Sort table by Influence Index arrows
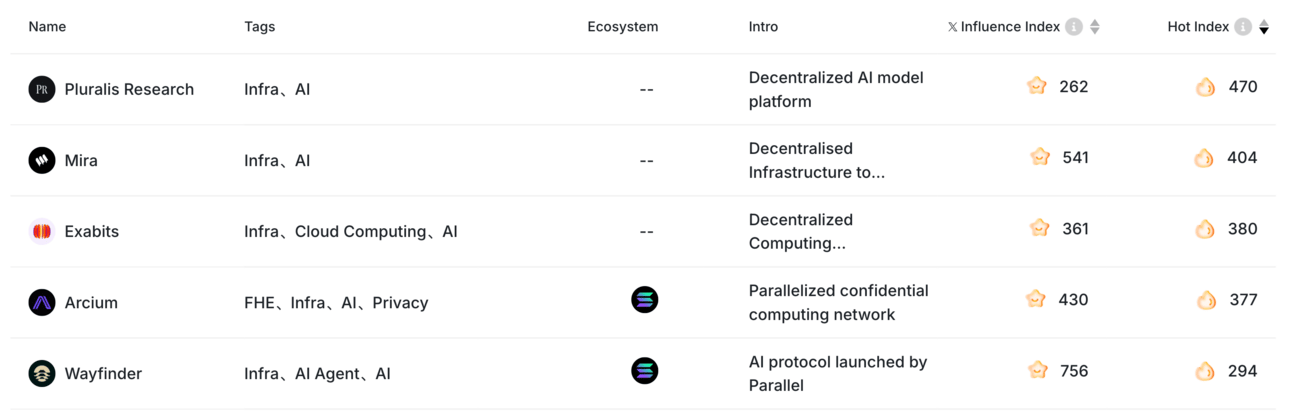The image size is (1292, 420). [1095, 27]
